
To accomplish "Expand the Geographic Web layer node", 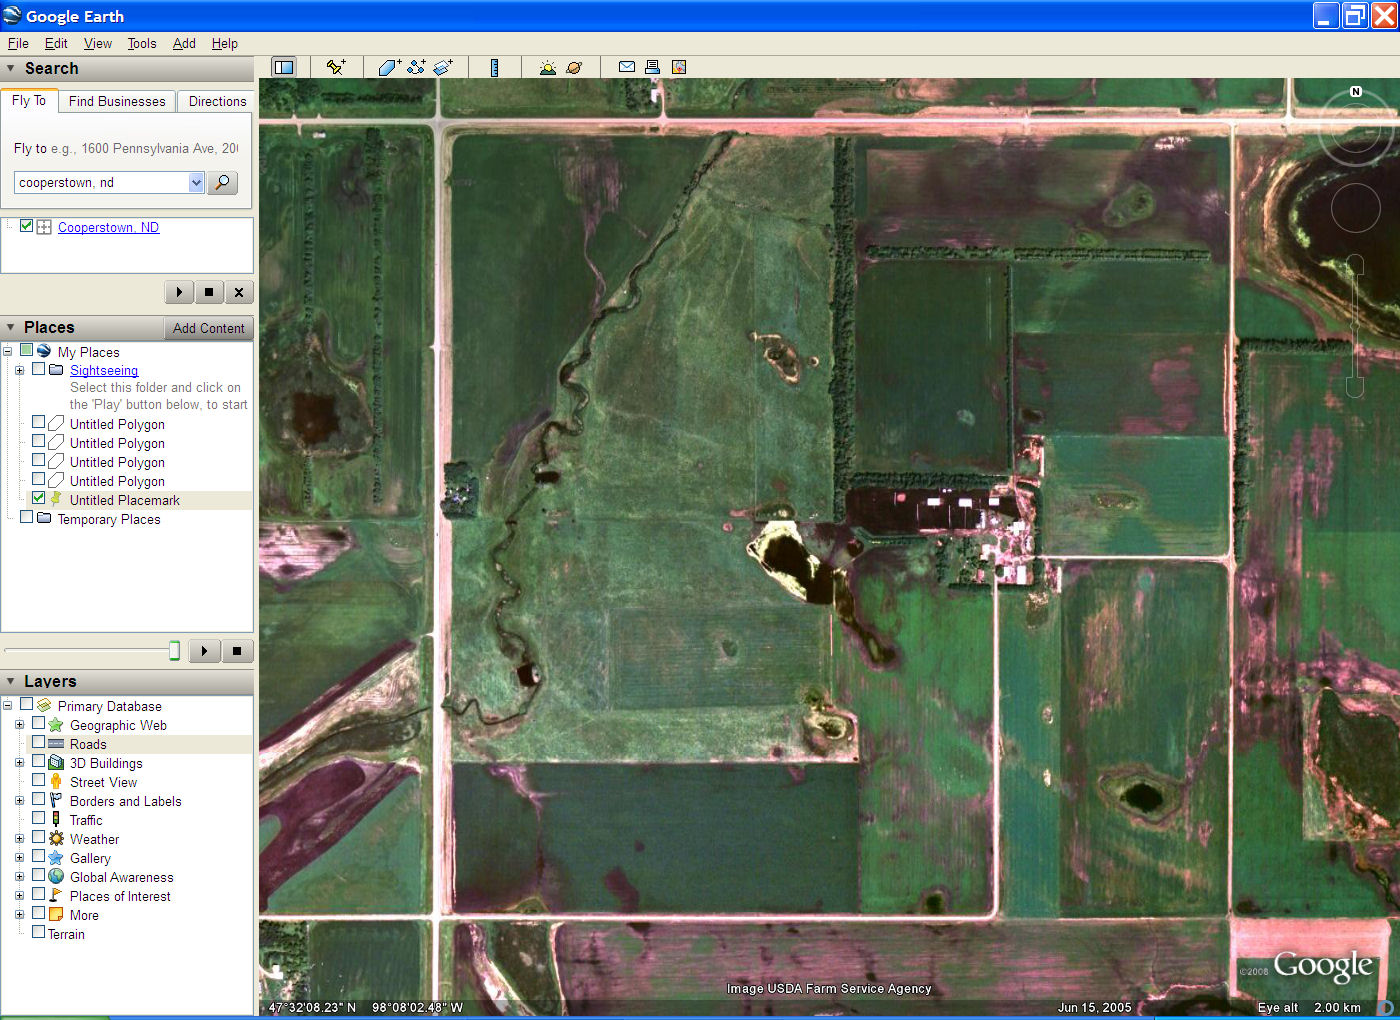I will (19, 725).
